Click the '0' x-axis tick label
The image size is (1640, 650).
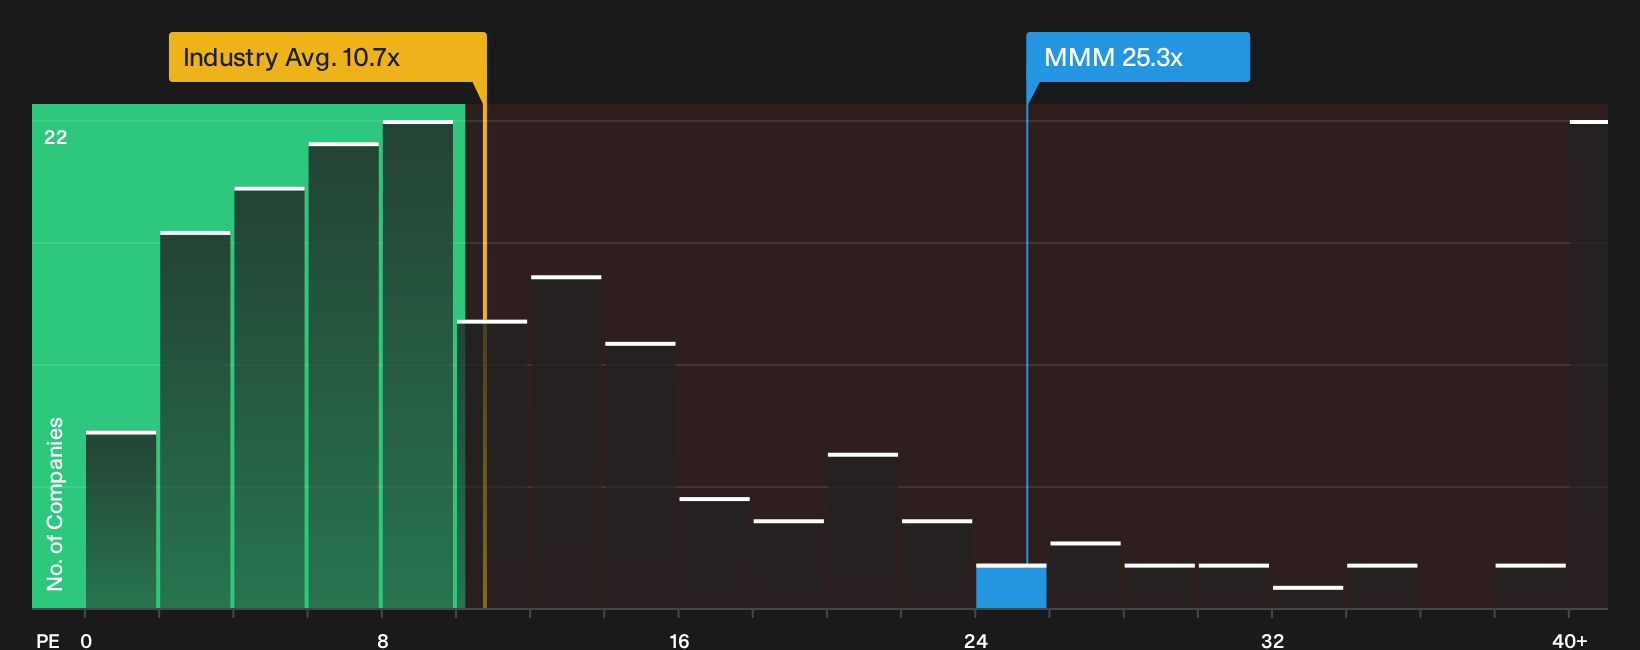coord(86,640)
